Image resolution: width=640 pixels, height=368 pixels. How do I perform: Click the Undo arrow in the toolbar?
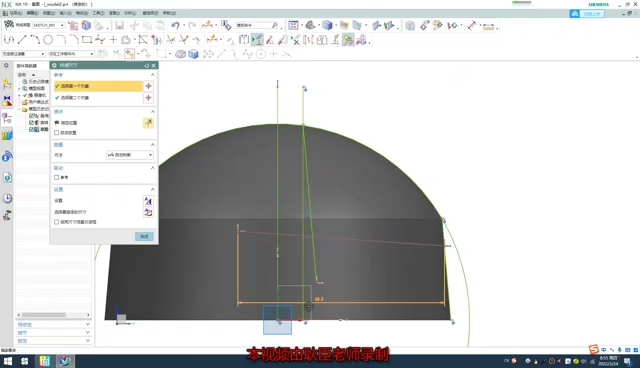175,25
